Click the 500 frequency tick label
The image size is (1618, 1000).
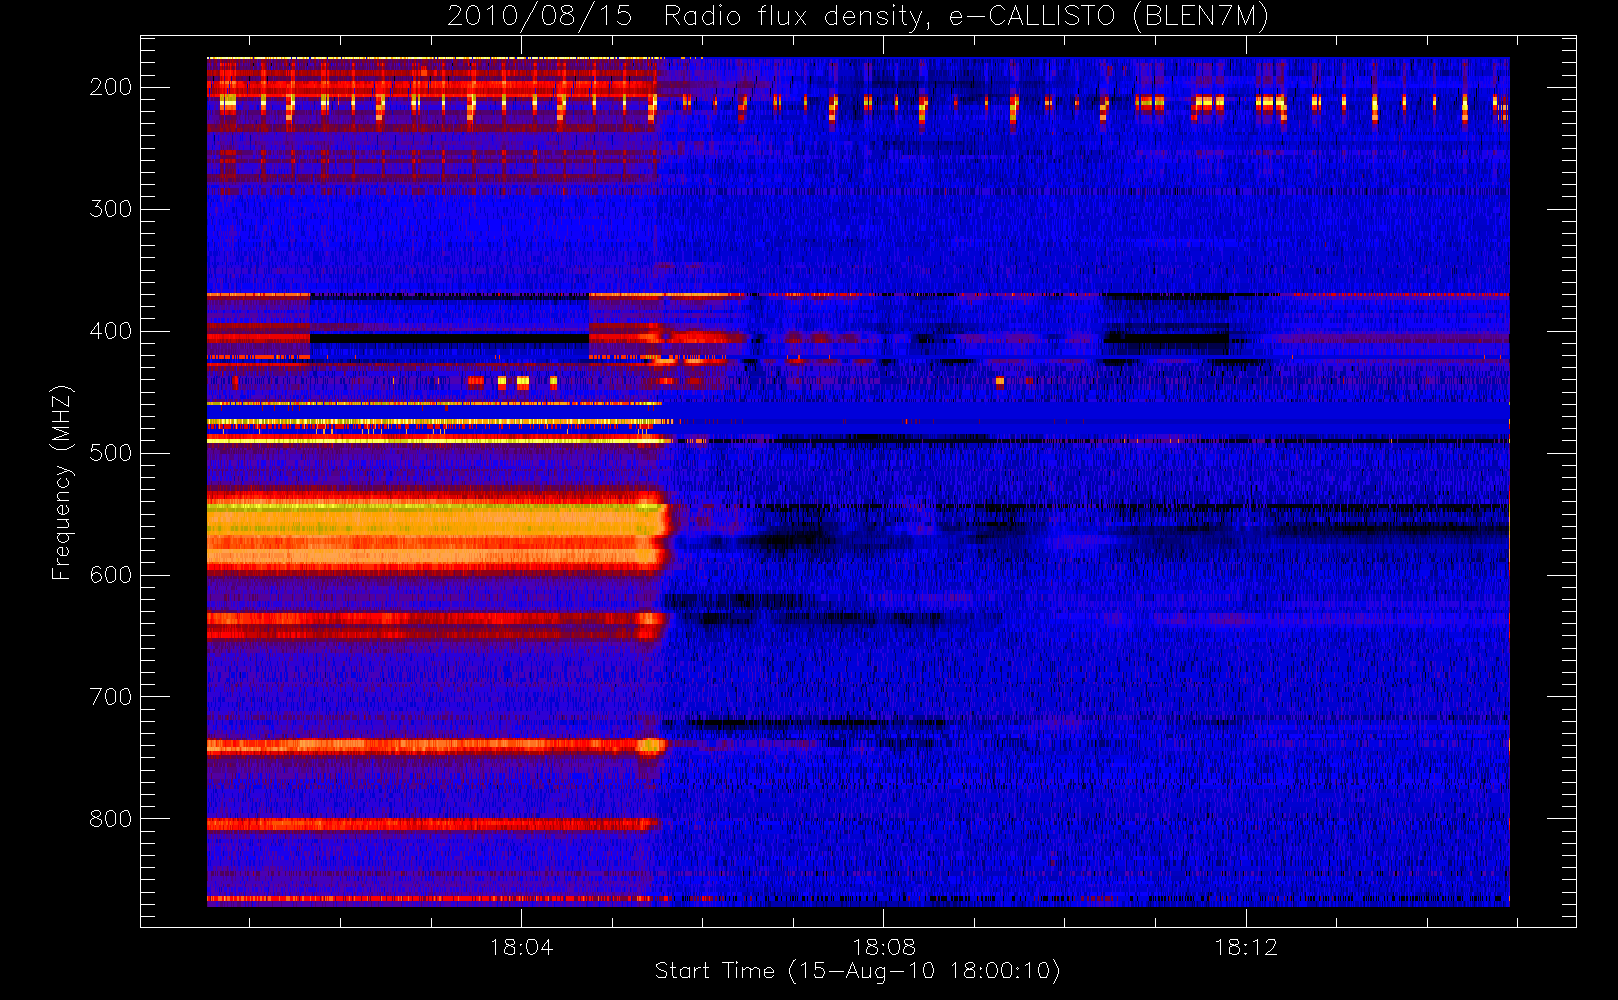pyautogui.click(x=111, y=453)
